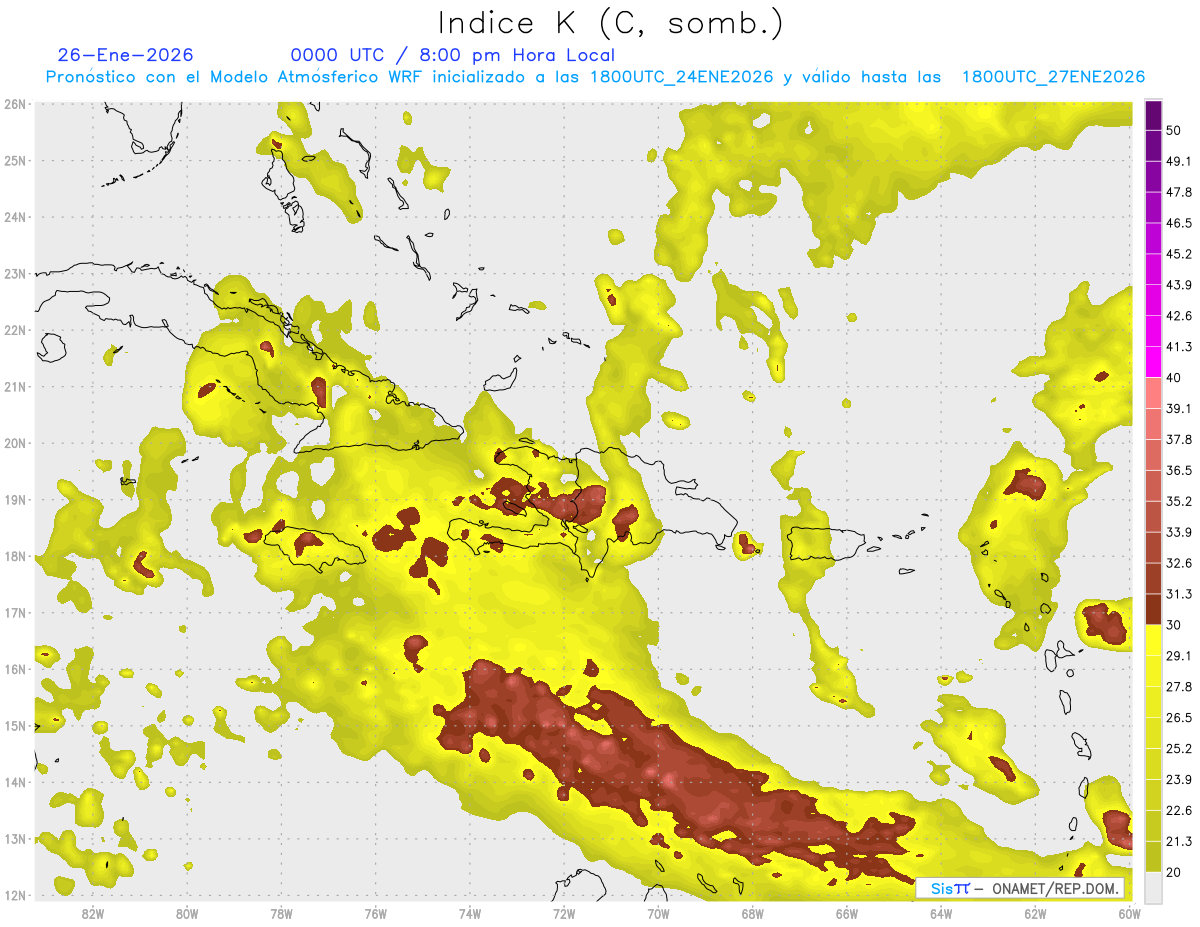Click the "25N" latitude label
Viewport: 1200px width, 927px height.
coord(15,160)
